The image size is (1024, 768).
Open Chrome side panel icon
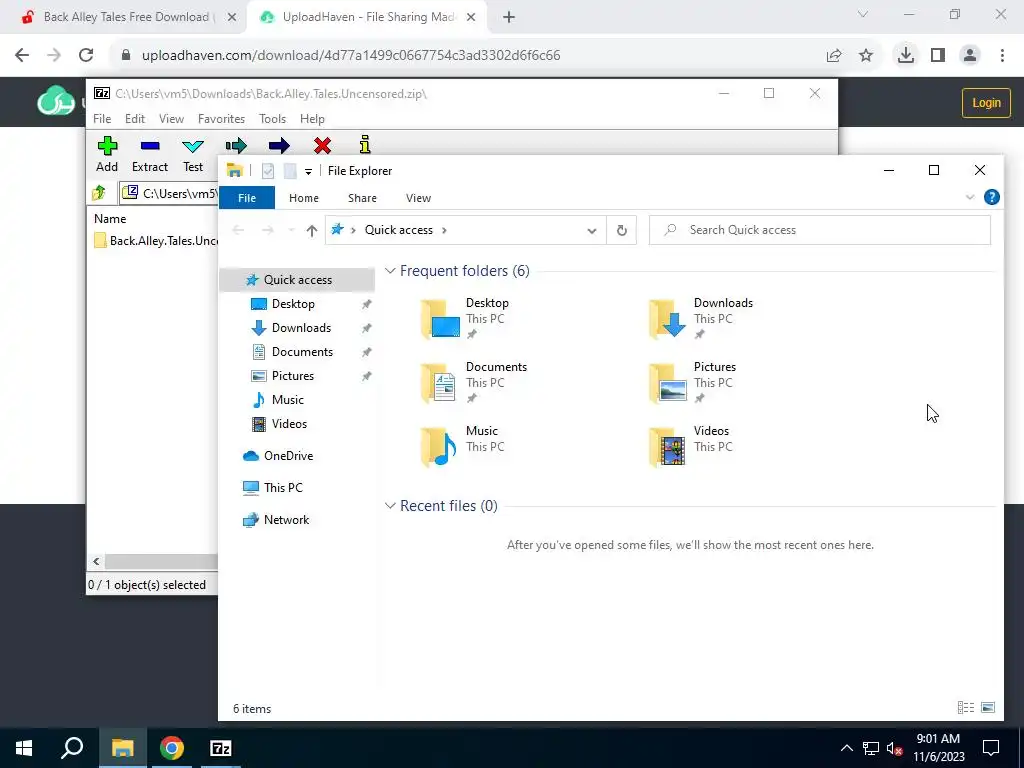pyautogui.click(x=938, y=55)
